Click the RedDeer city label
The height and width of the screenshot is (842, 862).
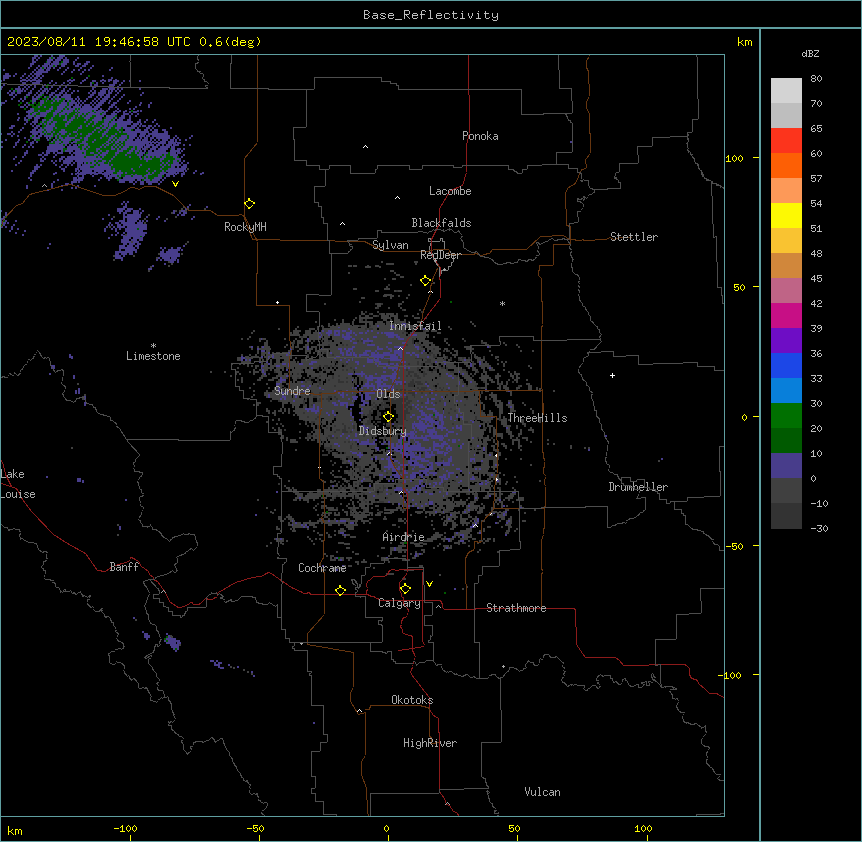pos(440,255)
